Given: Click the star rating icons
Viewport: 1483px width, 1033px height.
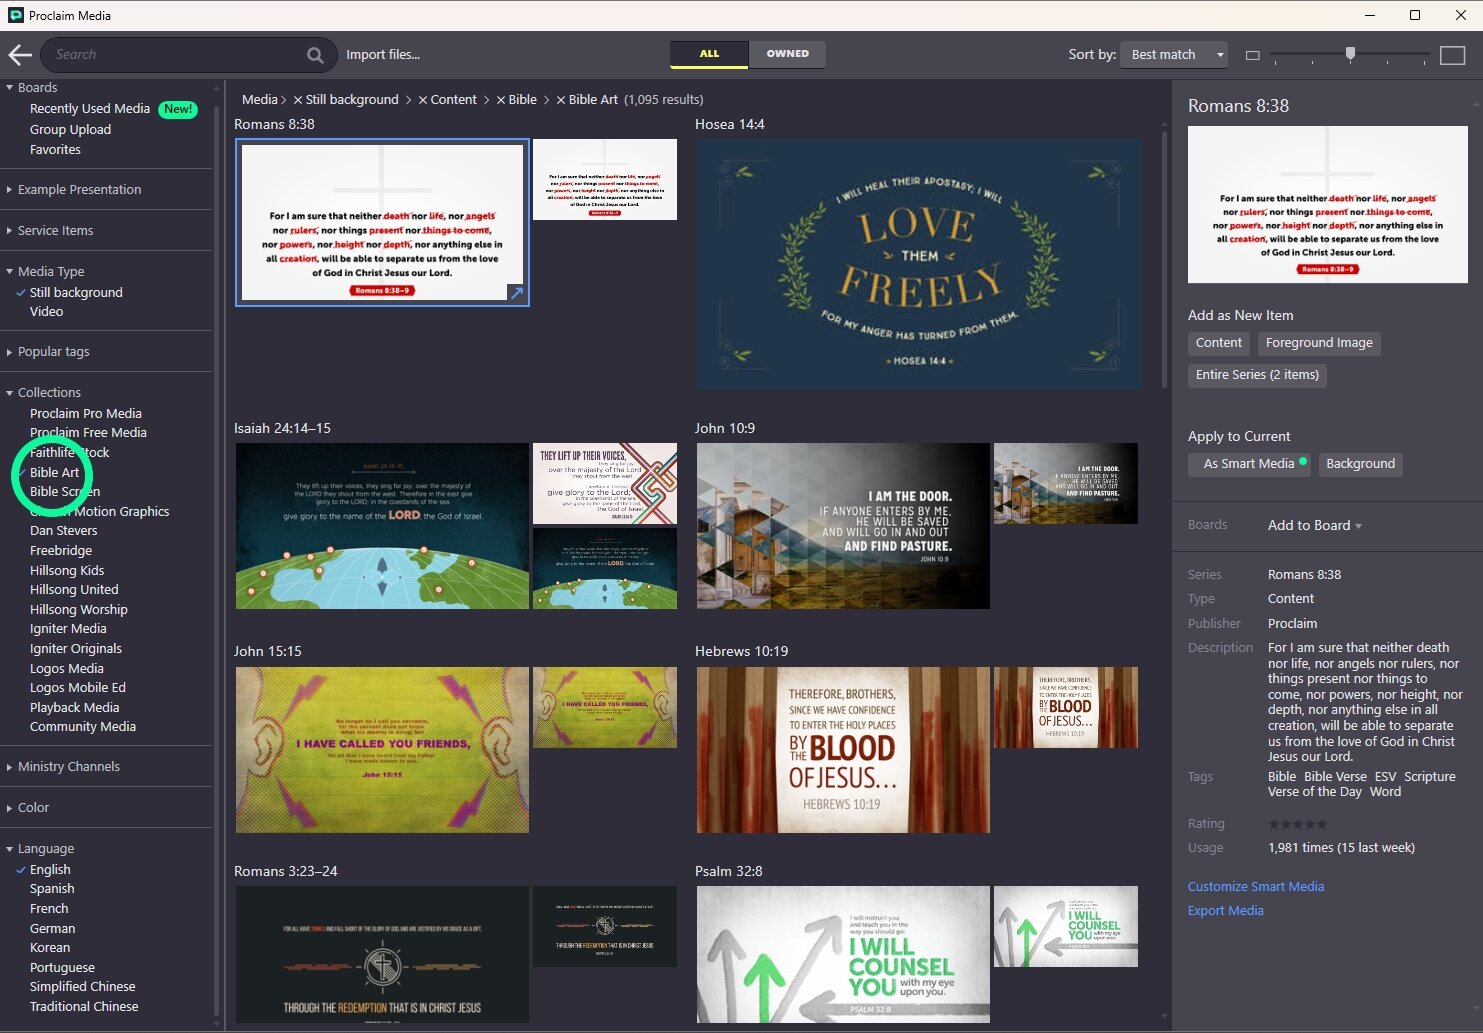Looking at the screenshot, I should (1297, 824).
